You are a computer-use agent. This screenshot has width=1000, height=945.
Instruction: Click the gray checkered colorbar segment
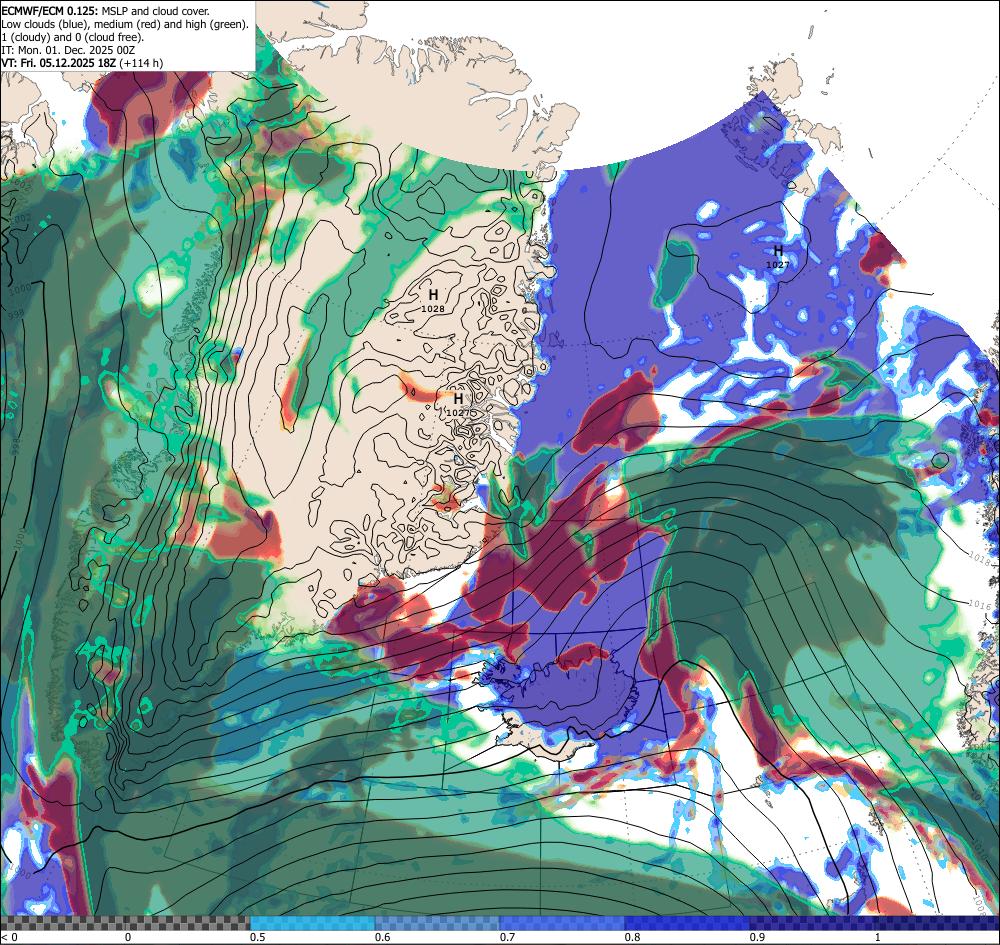[x=125, y=923]
